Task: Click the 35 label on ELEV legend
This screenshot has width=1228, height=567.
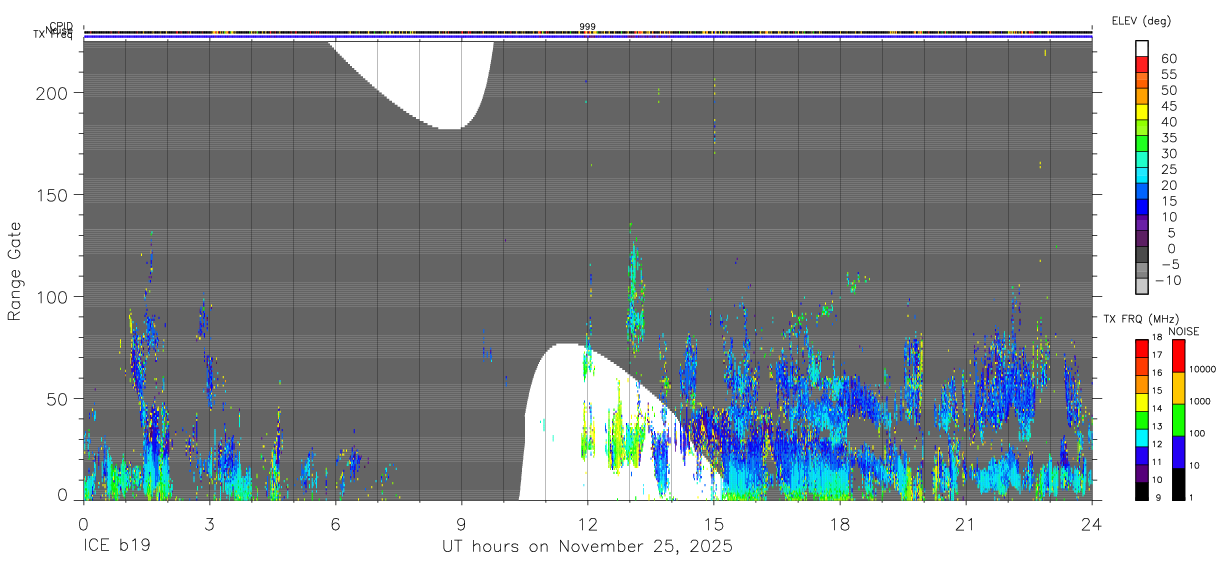Action: [x=1168, y=138]
